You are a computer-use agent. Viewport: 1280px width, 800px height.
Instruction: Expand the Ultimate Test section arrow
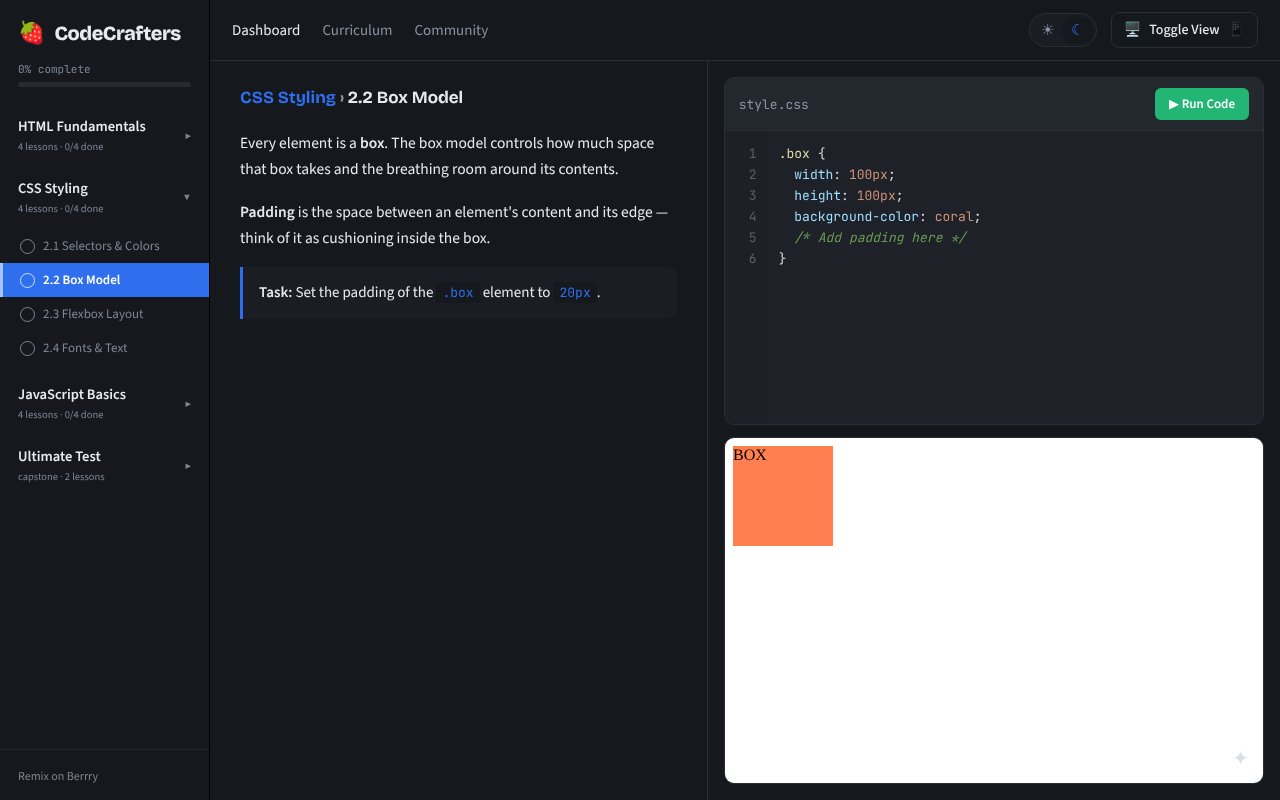pos(187,466)
